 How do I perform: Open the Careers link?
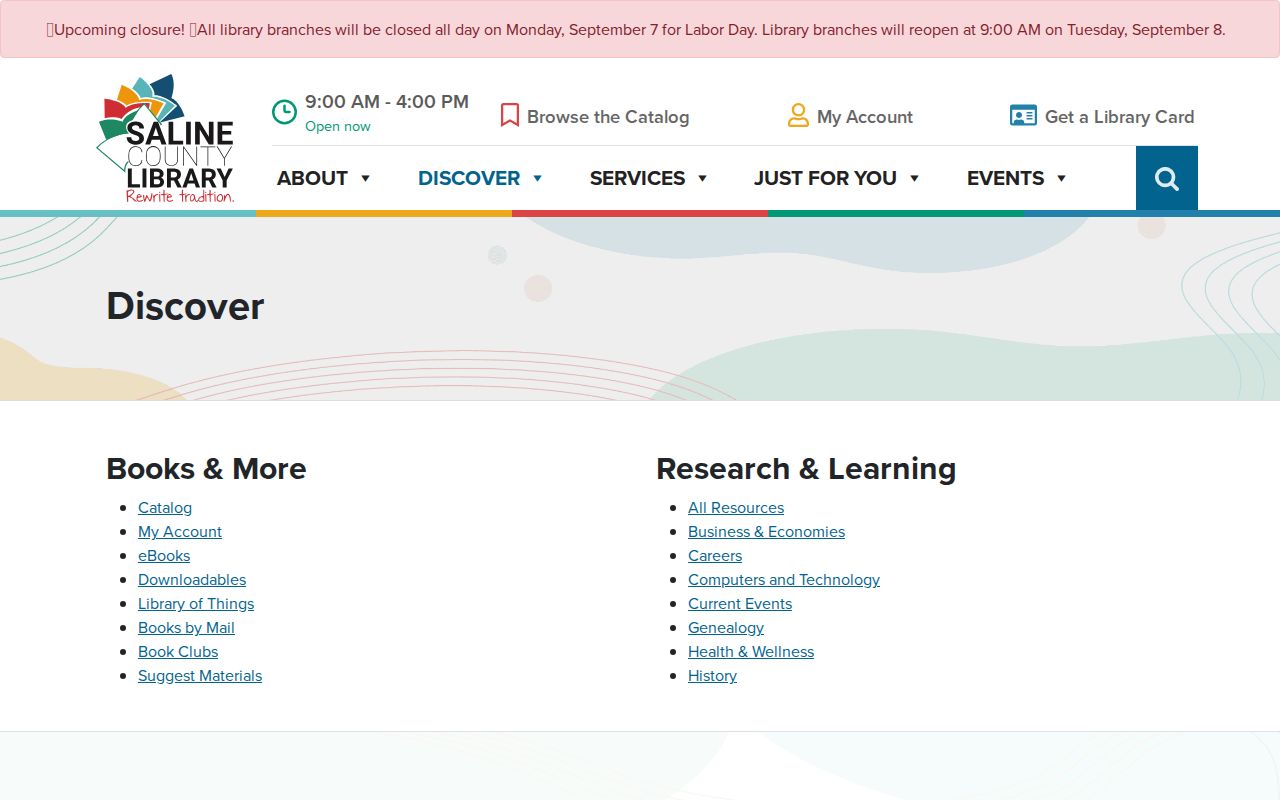coord(715,556)
